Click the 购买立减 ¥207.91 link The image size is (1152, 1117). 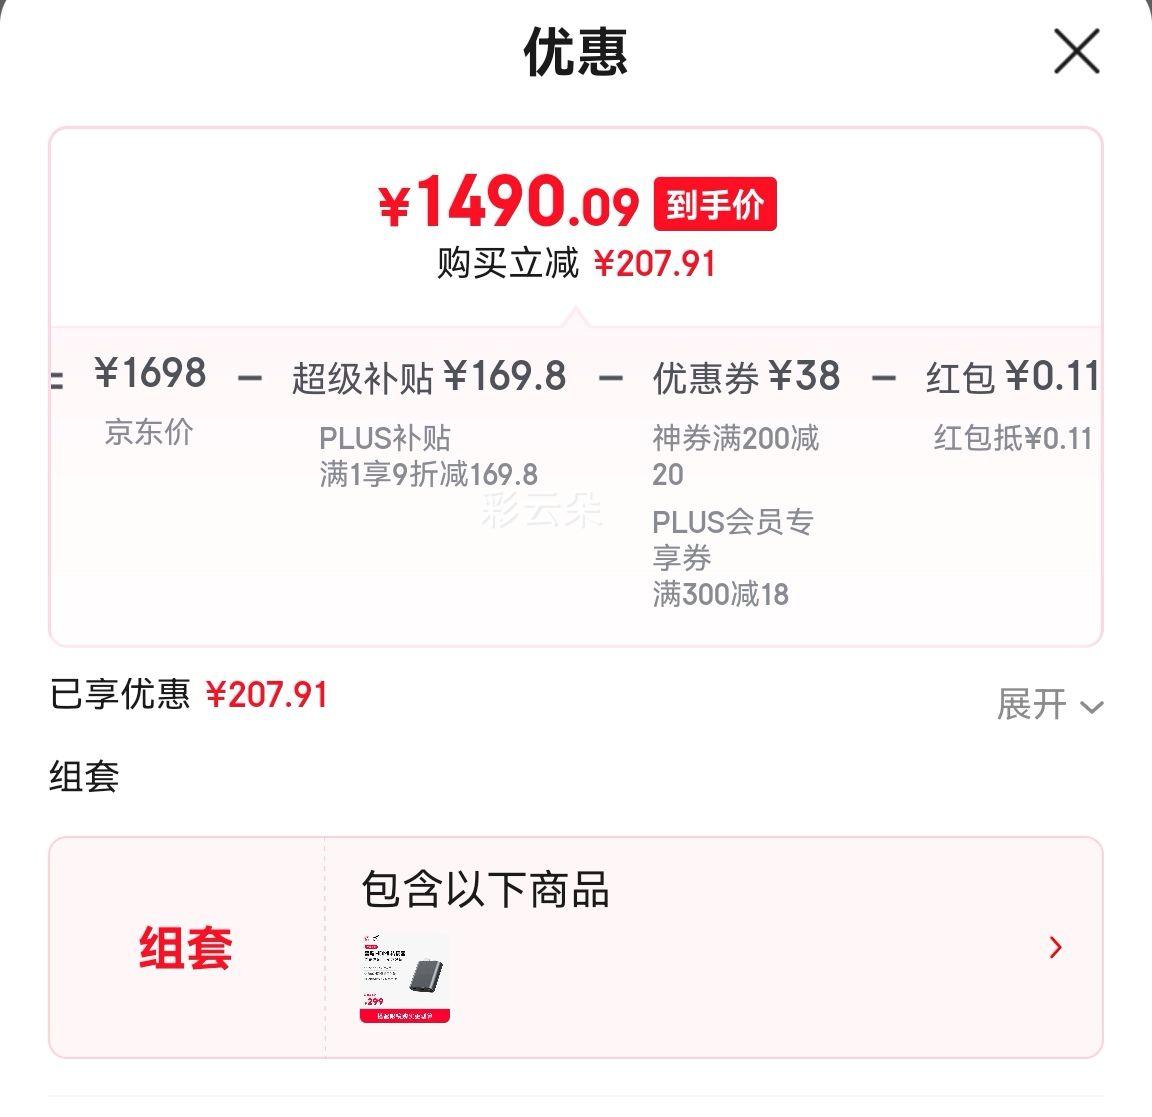[x=576, y=262]
